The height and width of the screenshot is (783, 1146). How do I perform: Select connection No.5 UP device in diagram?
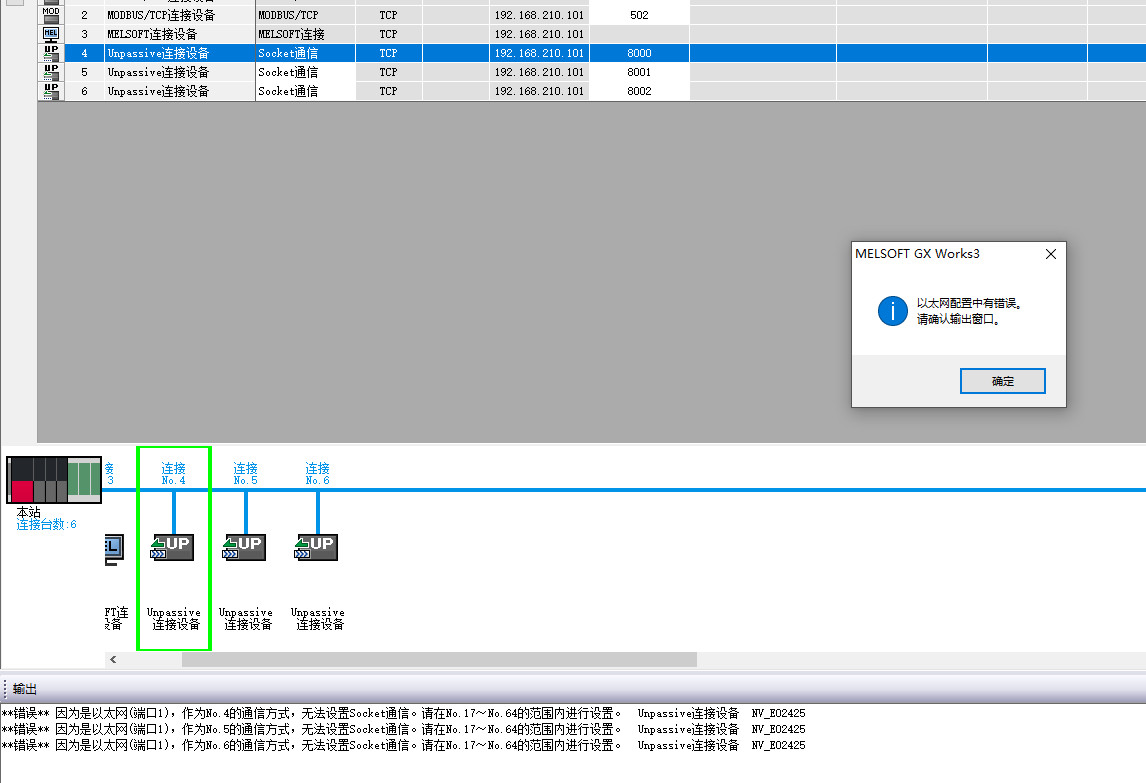[245, 548]
